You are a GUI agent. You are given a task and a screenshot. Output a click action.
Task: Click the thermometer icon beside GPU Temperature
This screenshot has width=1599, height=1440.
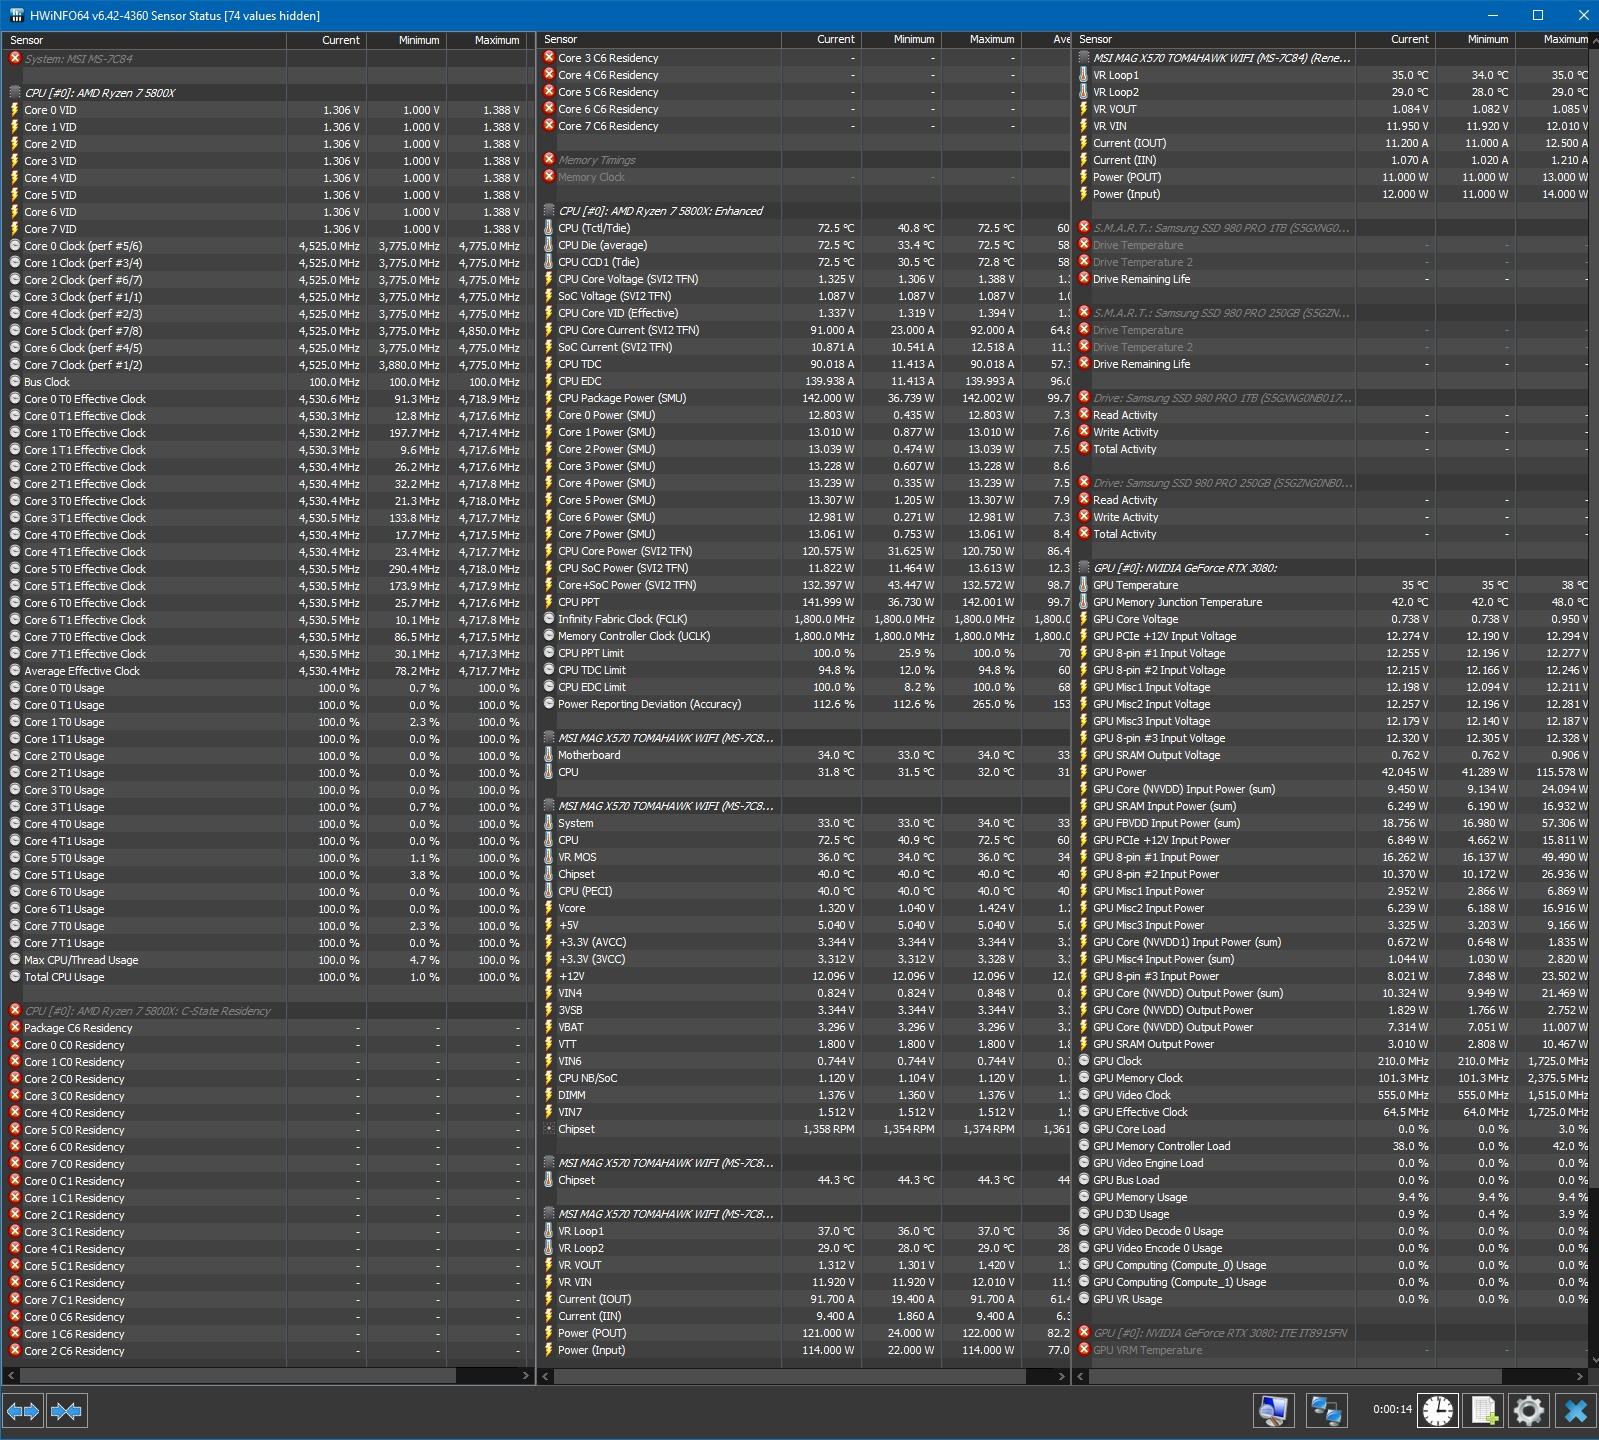pyautogui.click(x=1084, y=585)
